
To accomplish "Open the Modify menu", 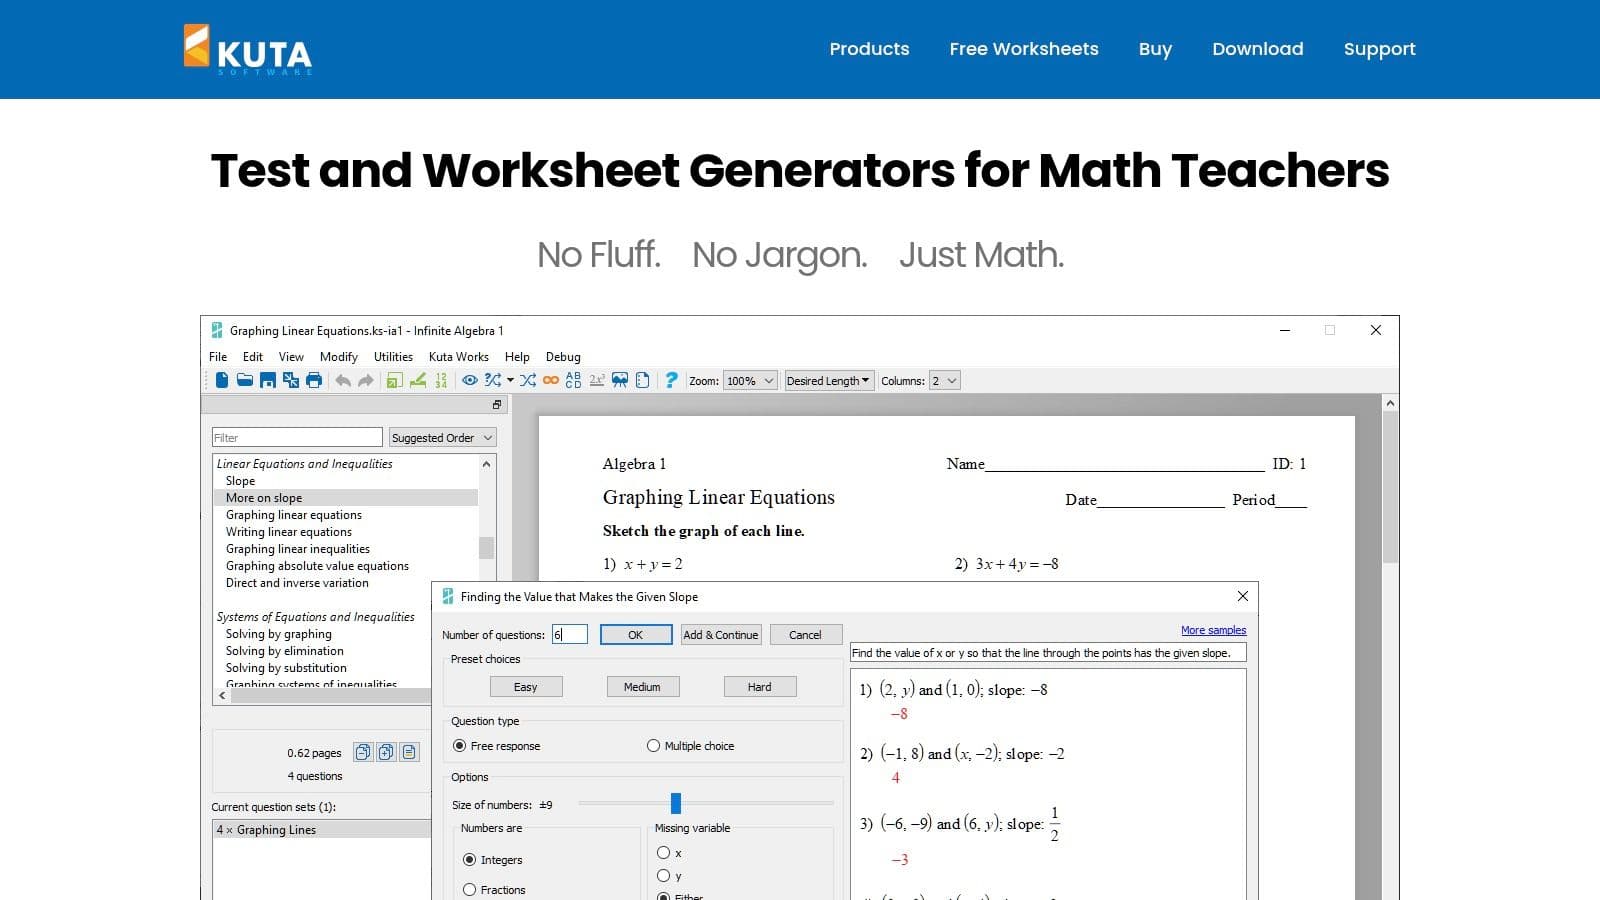I will coord(338,356).
